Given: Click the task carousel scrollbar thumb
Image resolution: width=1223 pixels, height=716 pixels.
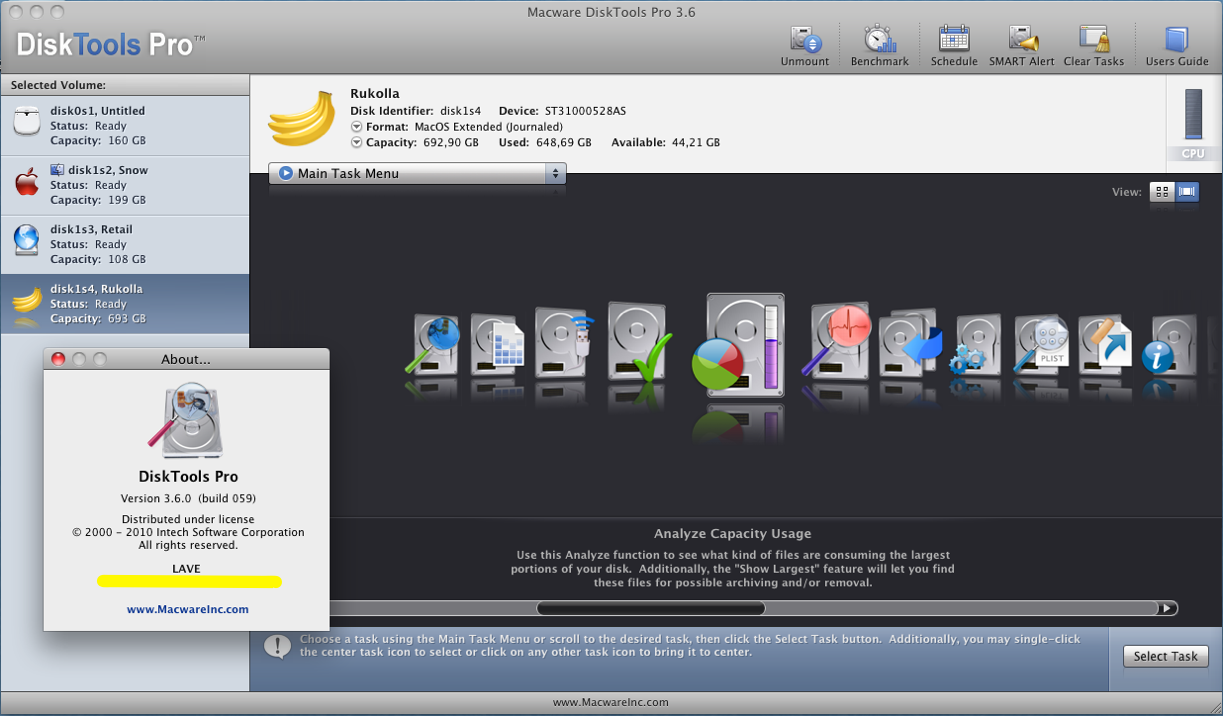Looking at the screenshot, I should (x=651, y=608).
